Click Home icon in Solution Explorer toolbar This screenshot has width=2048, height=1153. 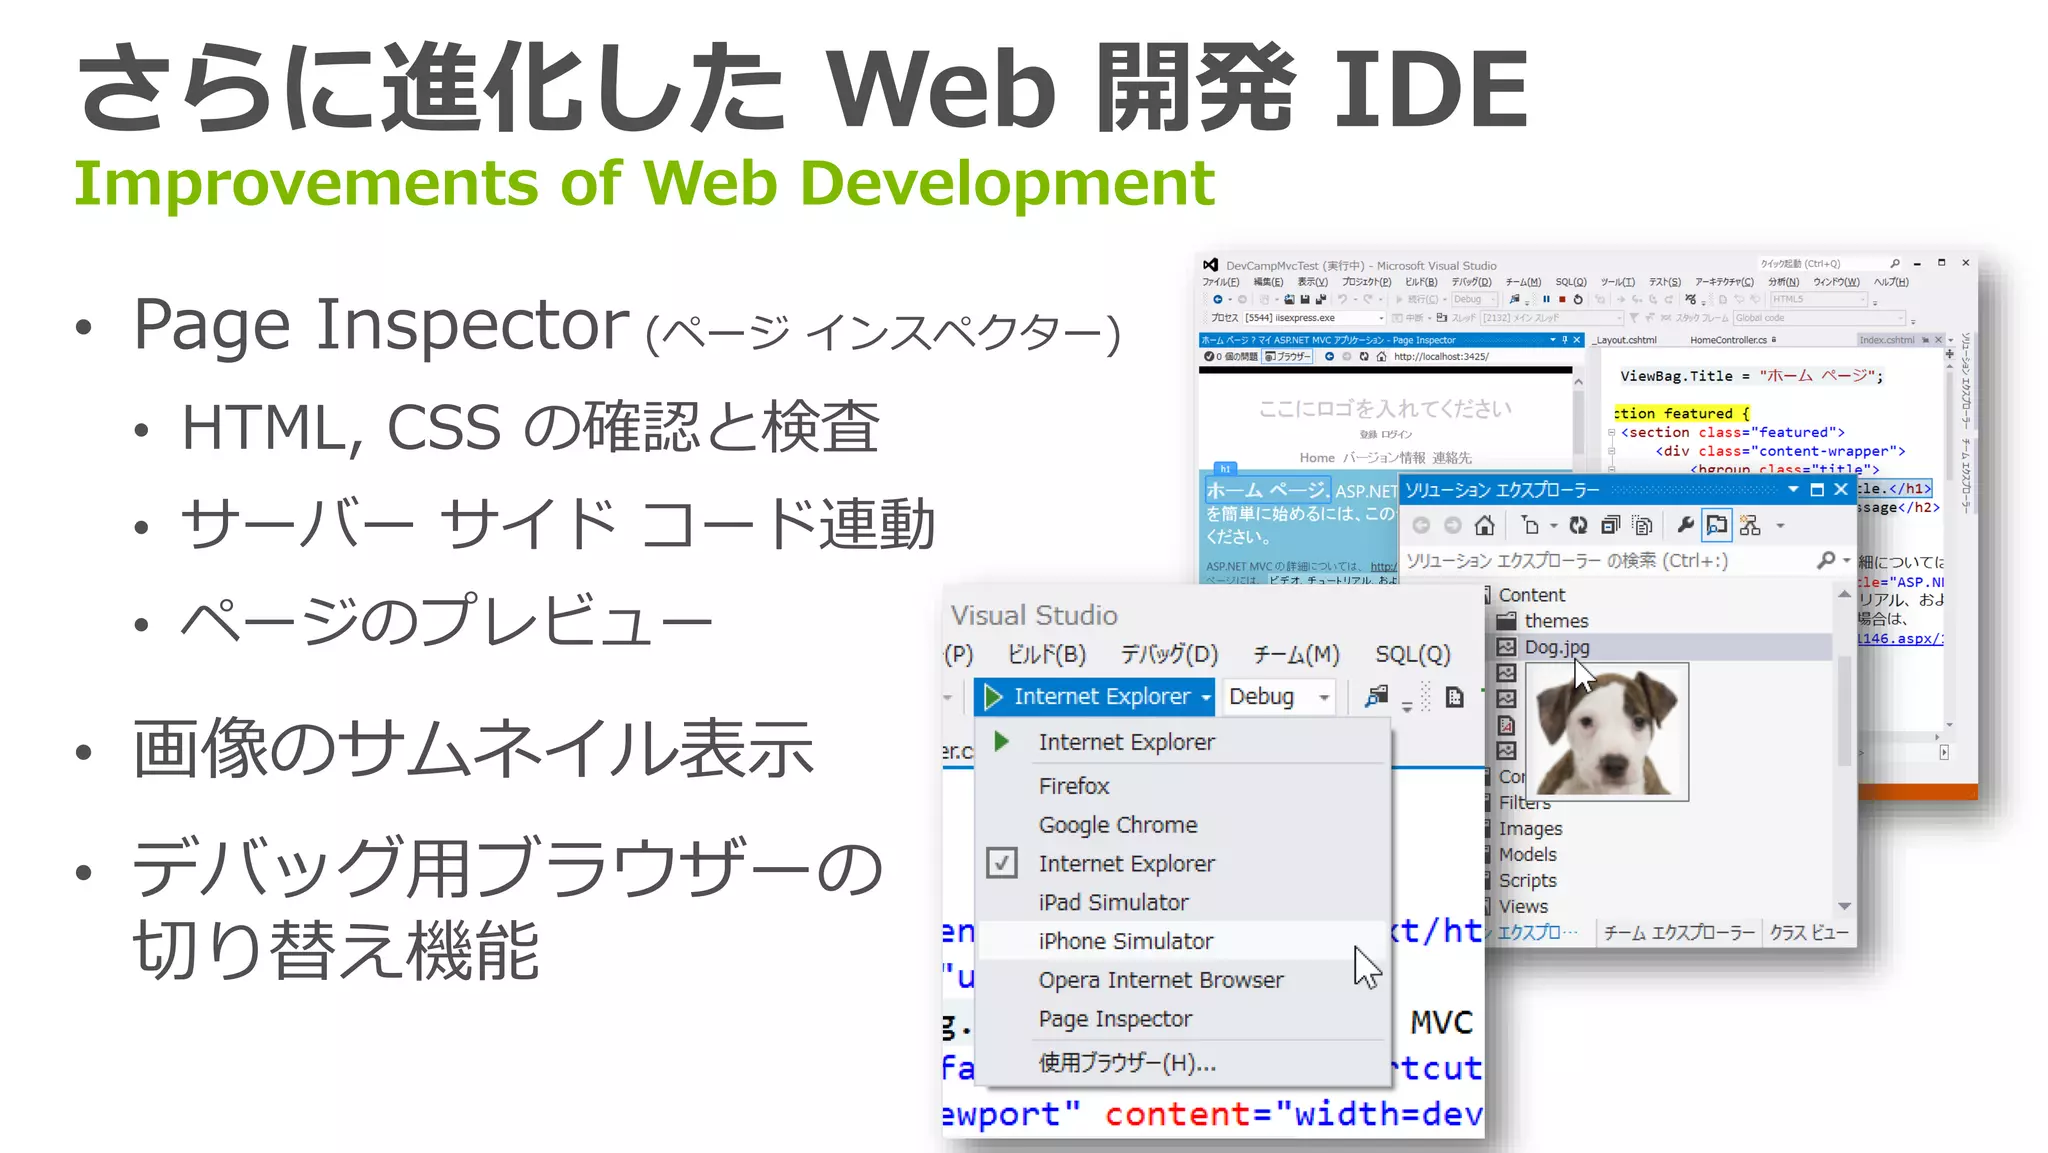click(1485, 525)
